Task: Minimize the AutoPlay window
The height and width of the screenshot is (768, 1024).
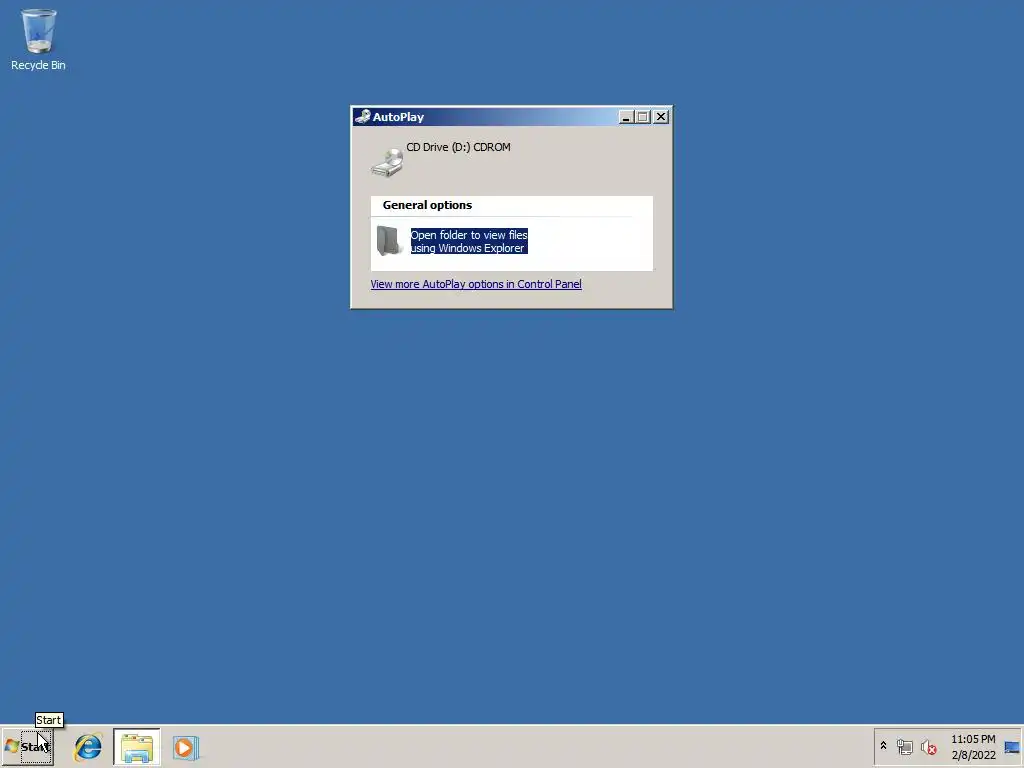Action: point(626,117)
